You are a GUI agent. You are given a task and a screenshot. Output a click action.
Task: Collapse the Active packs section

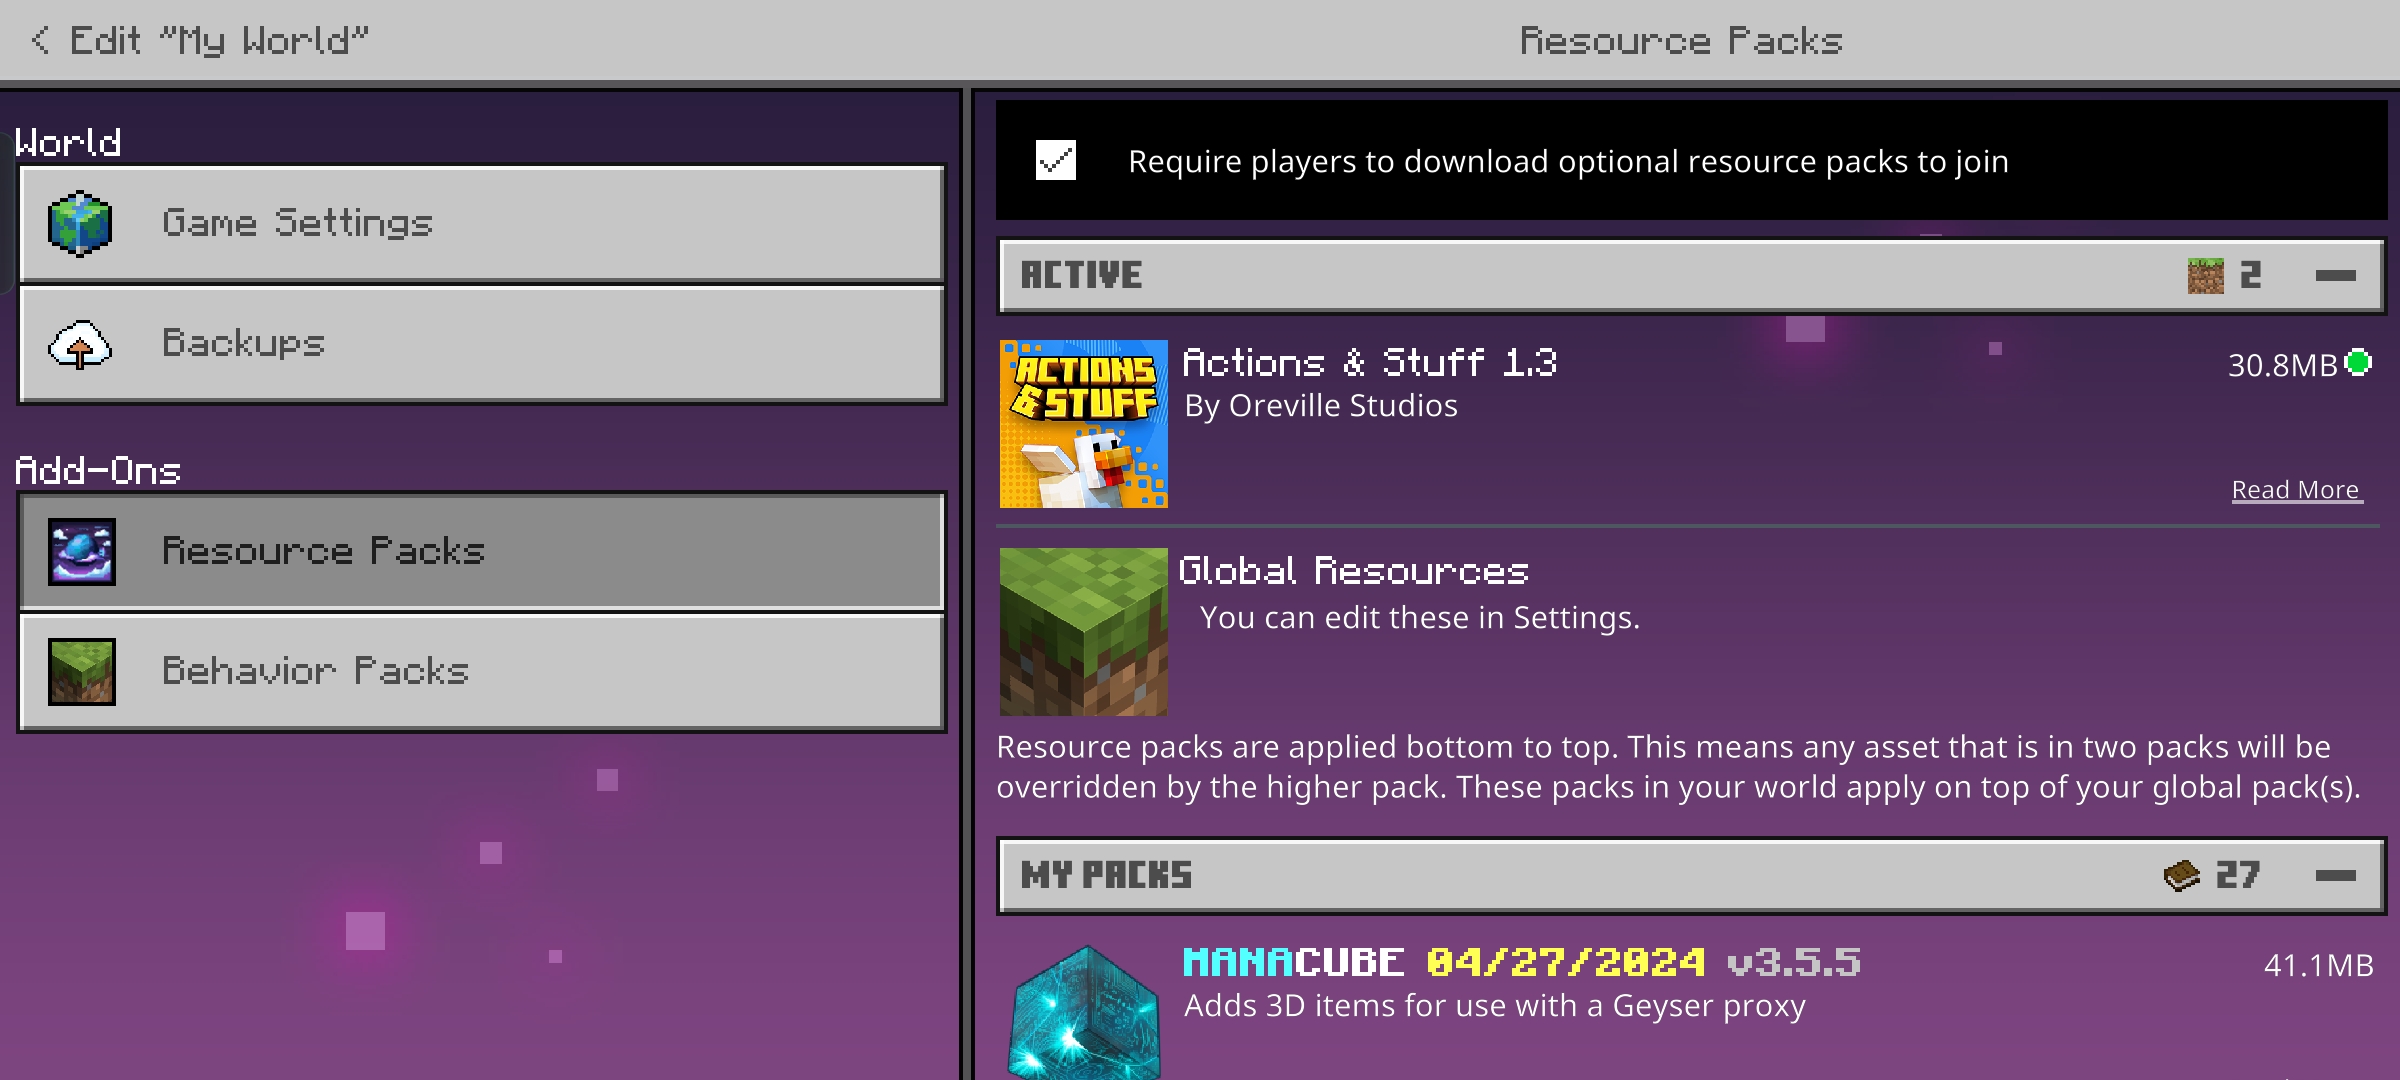coord(2335,276)
